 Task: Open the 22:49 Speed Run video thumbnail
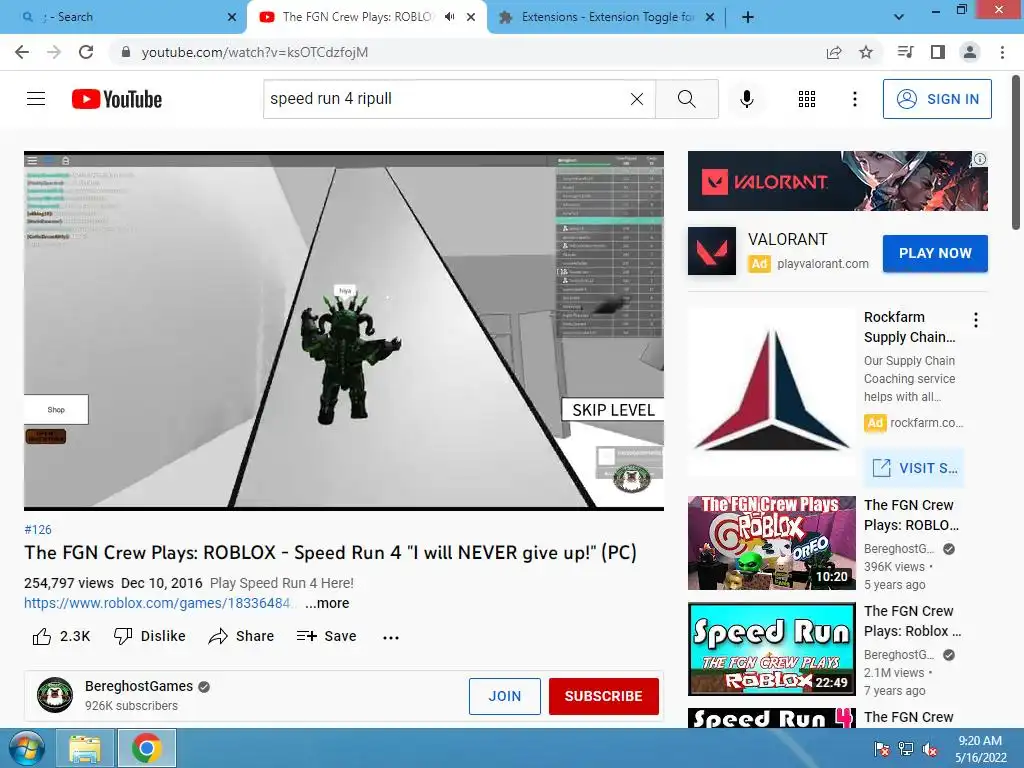771,648
